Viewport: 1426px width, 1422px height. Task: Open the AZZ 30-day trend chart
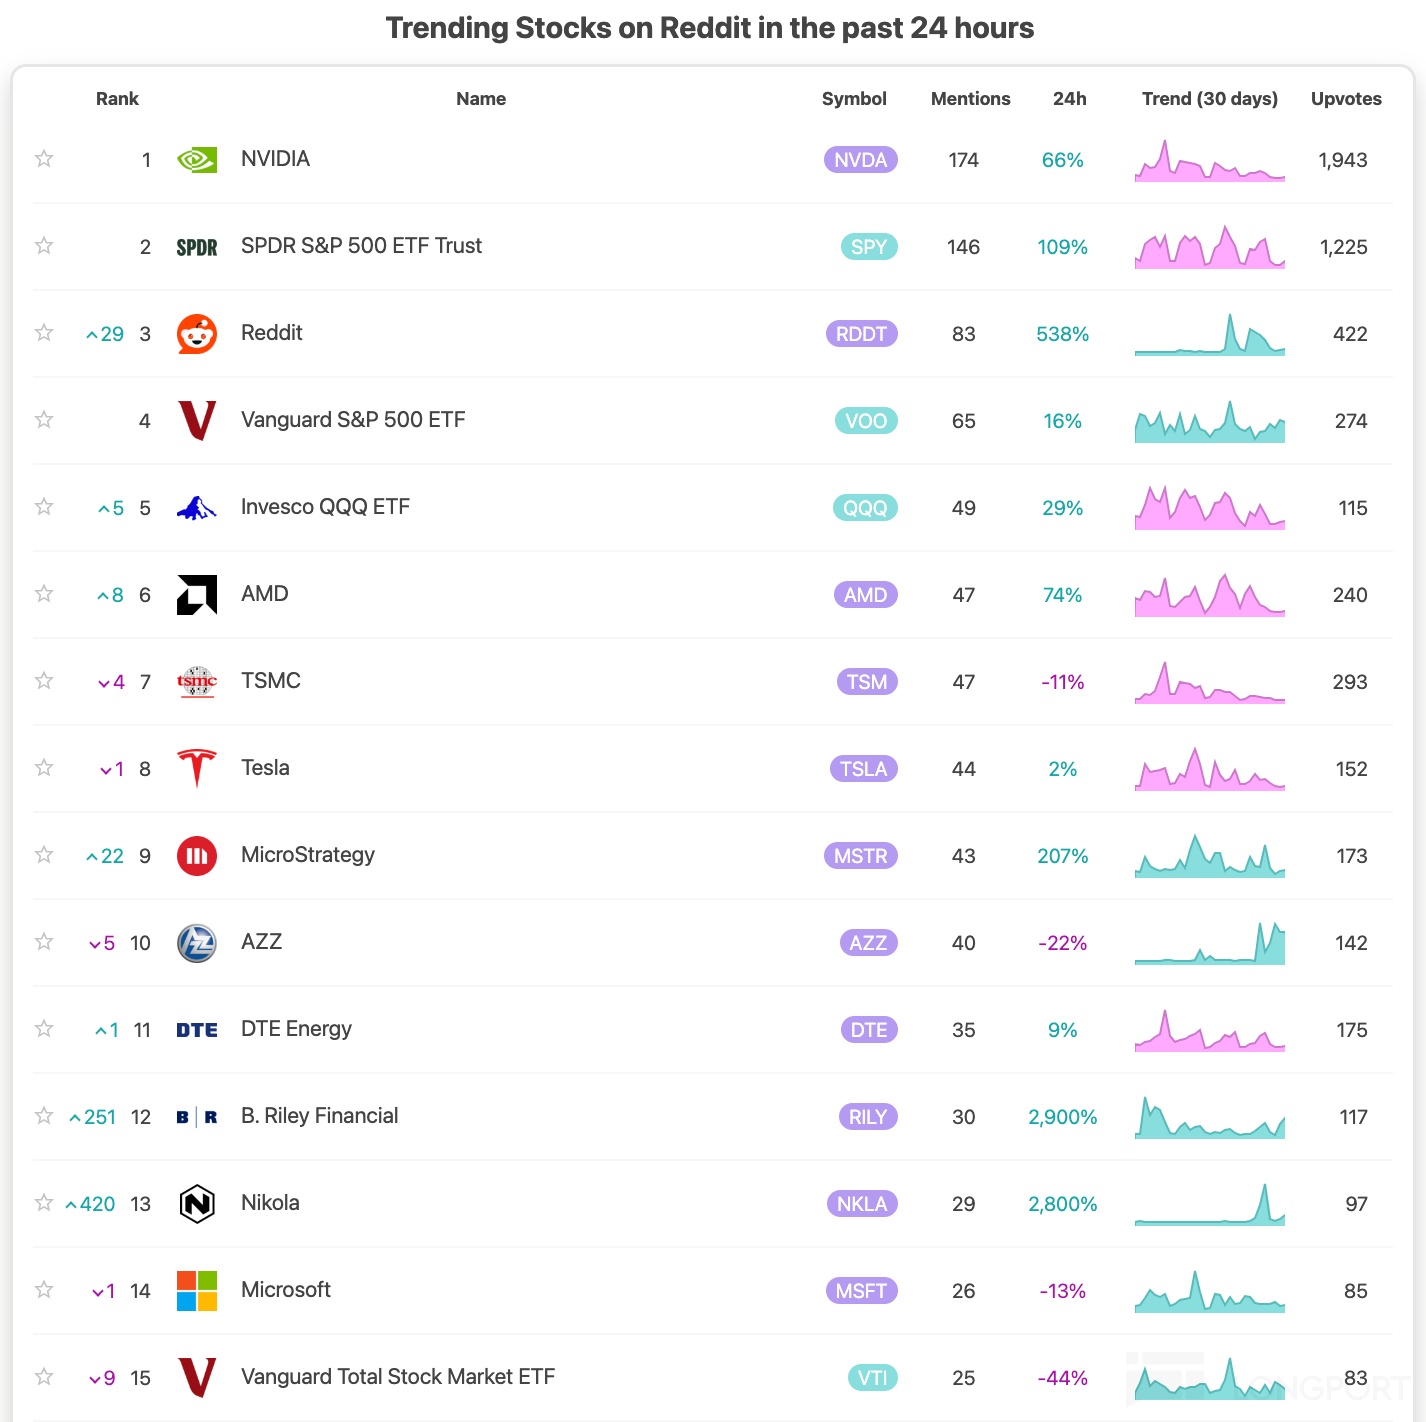1210,943
